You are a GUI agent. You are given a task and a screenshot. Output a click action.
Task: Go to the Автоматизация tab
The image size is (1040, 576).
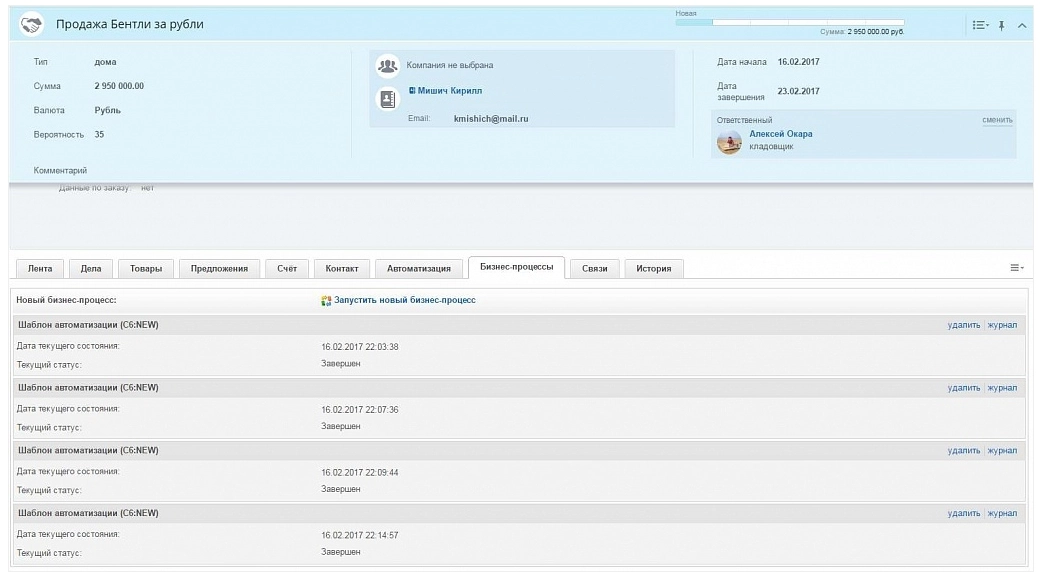[419, 268]
